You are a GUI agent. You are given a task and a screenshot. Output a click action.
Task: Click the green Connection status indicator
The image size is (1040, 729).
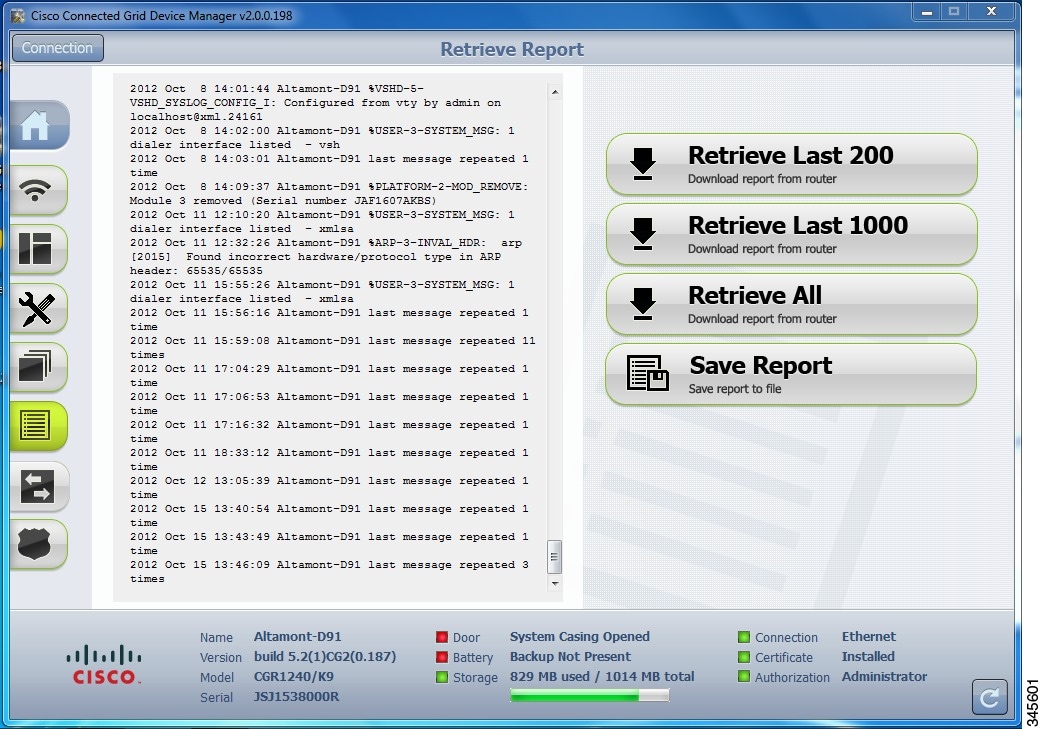(744, 637)
